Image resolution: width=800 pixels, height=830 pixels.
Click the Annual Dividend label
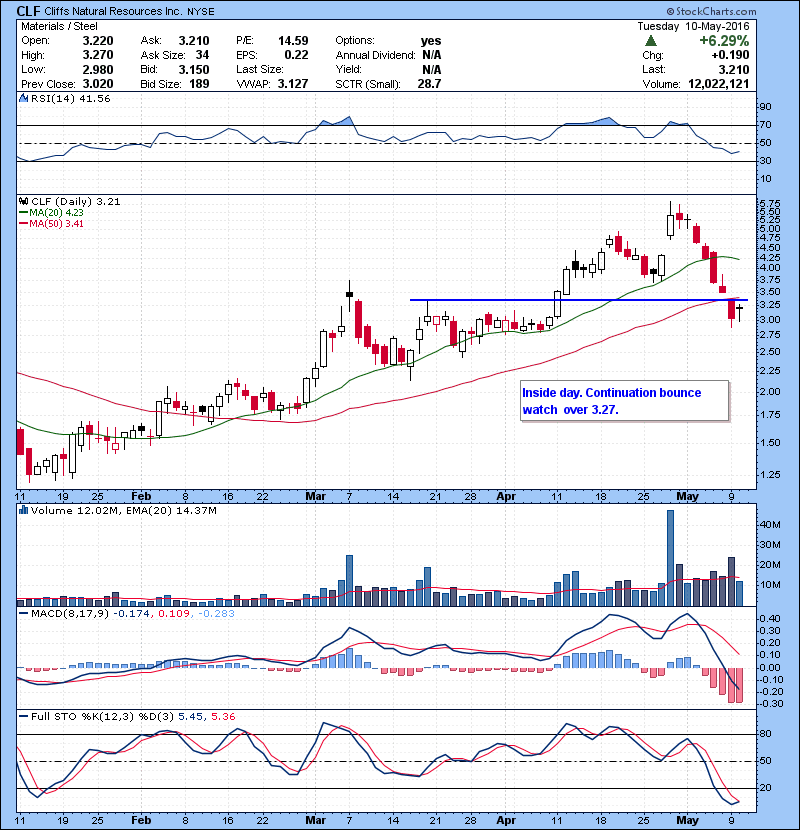click(375, 55)
